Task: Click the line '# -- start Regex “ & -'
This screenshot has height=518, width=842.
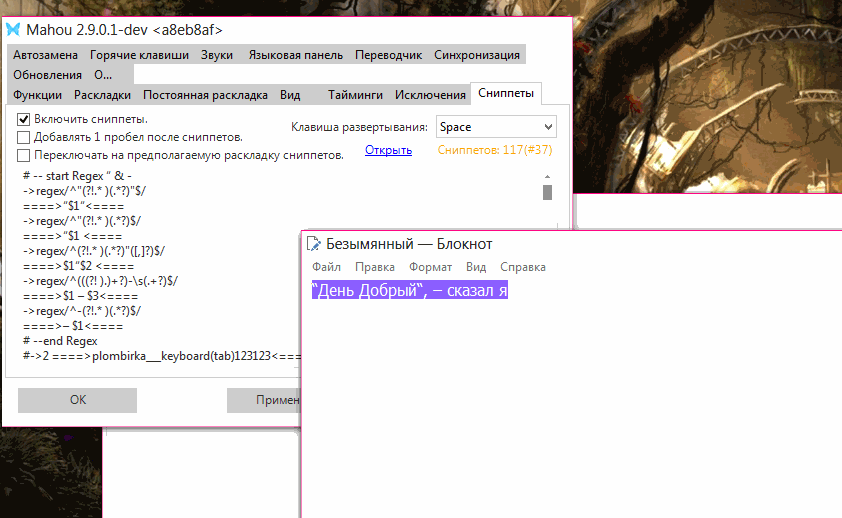Action: pos(77,176)
